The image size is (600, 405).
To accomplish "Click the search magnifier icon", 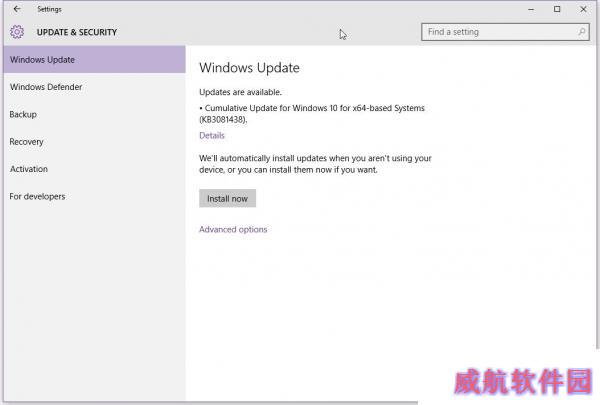I will pyautogui.click(x=581, y=32).
